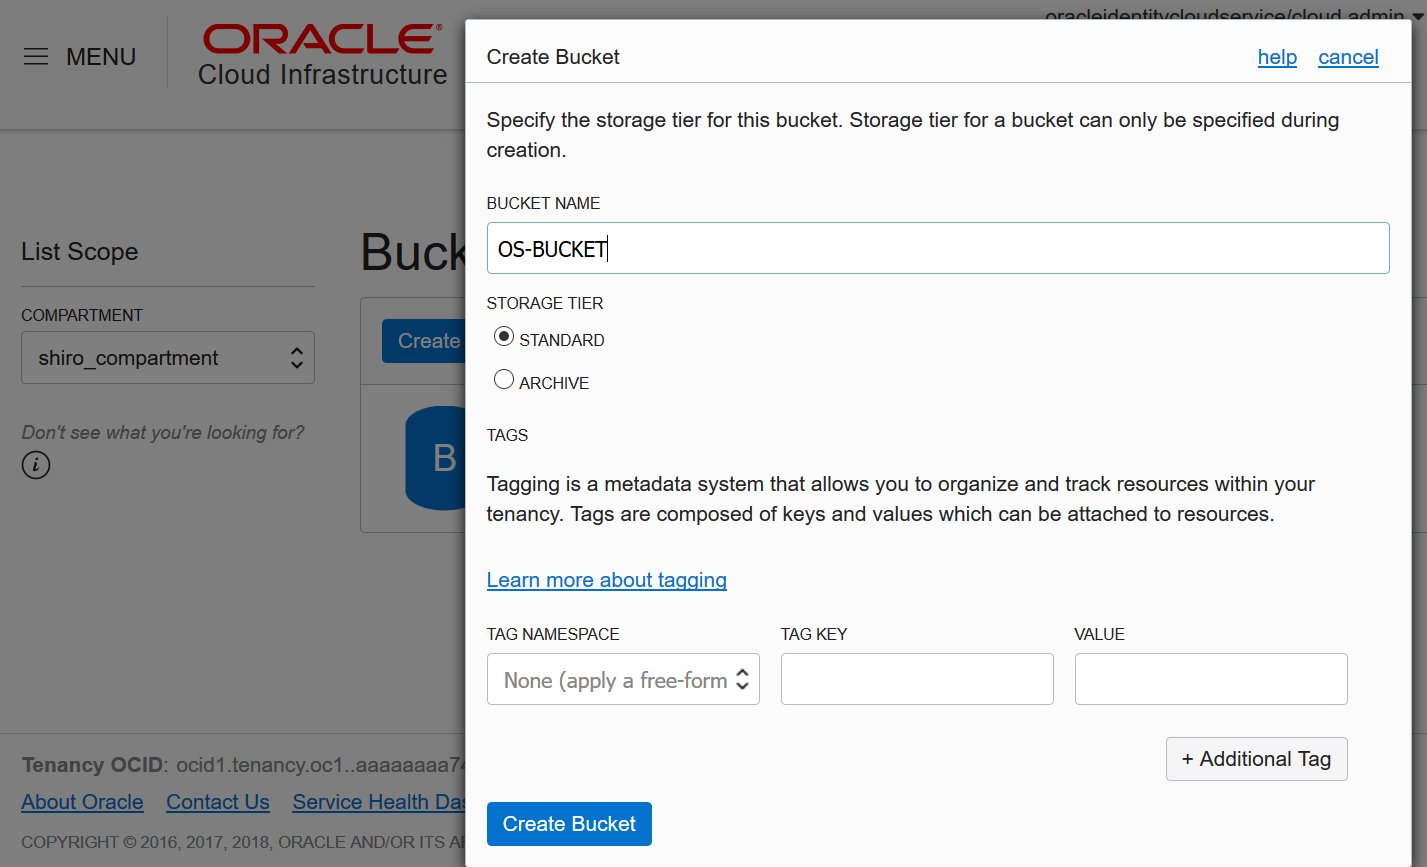Screen dimensions: 1427x867
Task: Open the shiro_compartment compartment dropdown
Action: 168,358
